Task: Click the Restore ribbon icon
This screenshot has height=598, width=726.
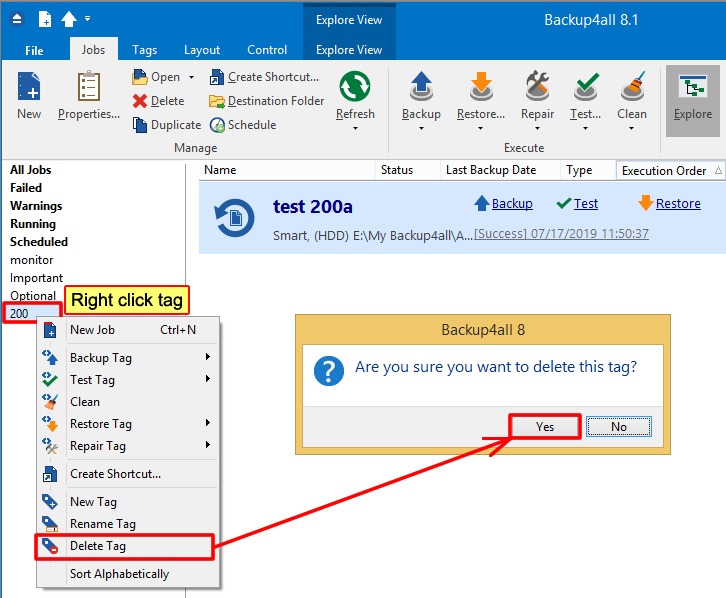Action: point(481,87)
